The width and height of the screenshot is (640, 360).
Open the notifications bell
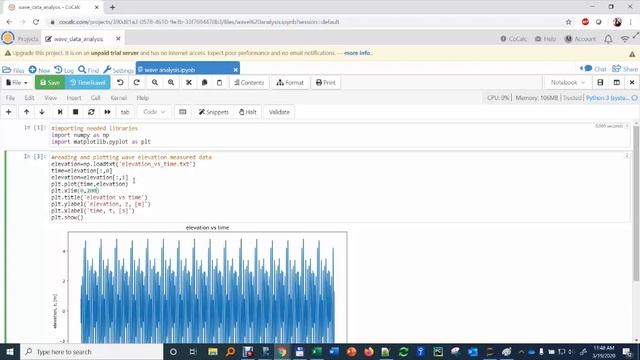(x=608, y=39)
